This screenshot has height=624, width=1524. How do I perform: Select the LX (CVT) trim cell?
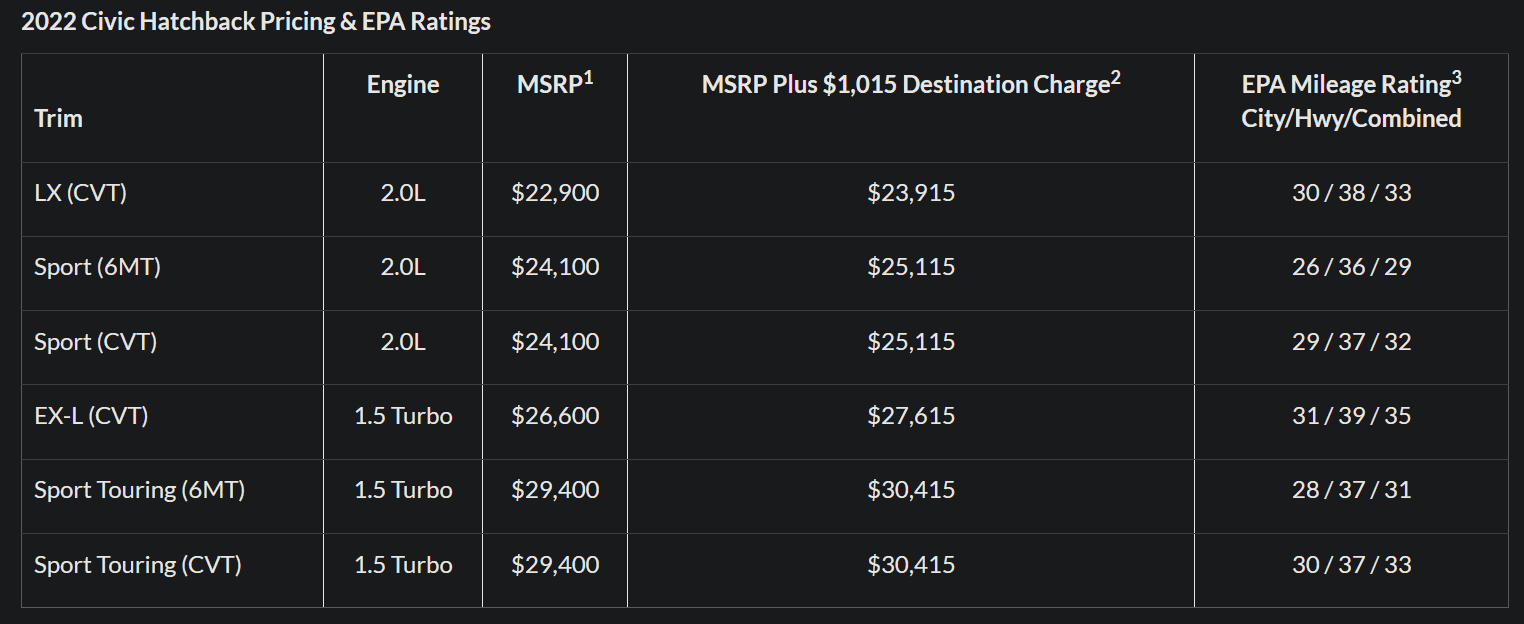pyautogui.click(x=81, y=193)
